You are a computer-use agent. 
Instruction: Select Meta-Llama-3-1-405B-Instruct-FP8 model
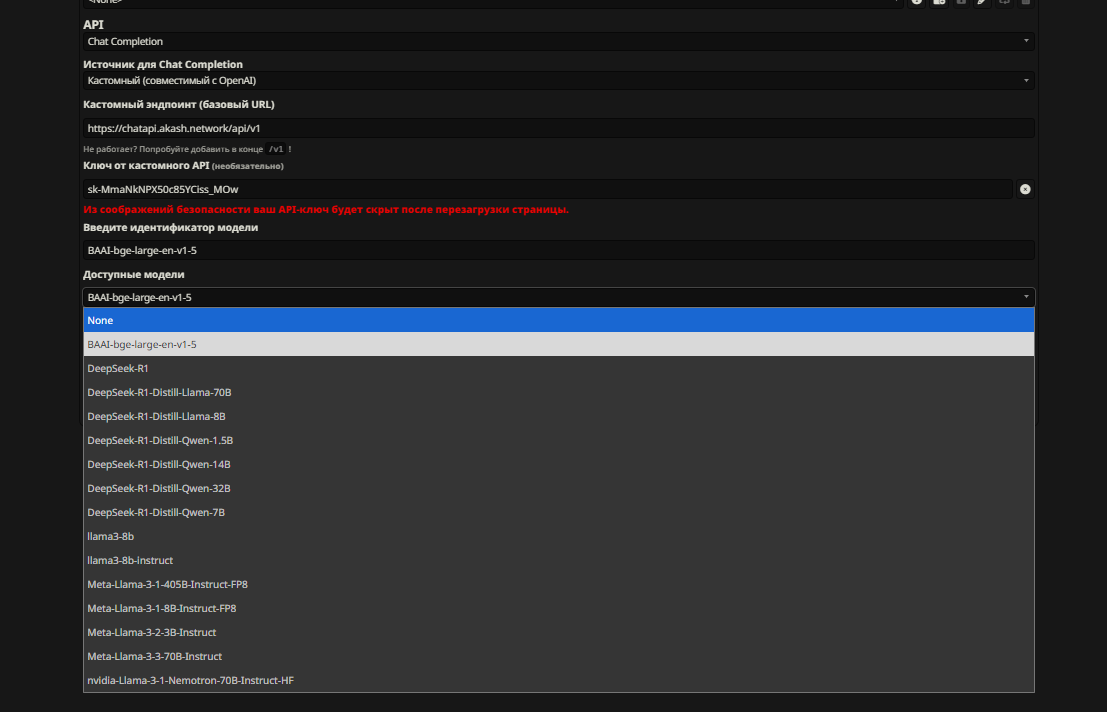[x=558, y=584]
